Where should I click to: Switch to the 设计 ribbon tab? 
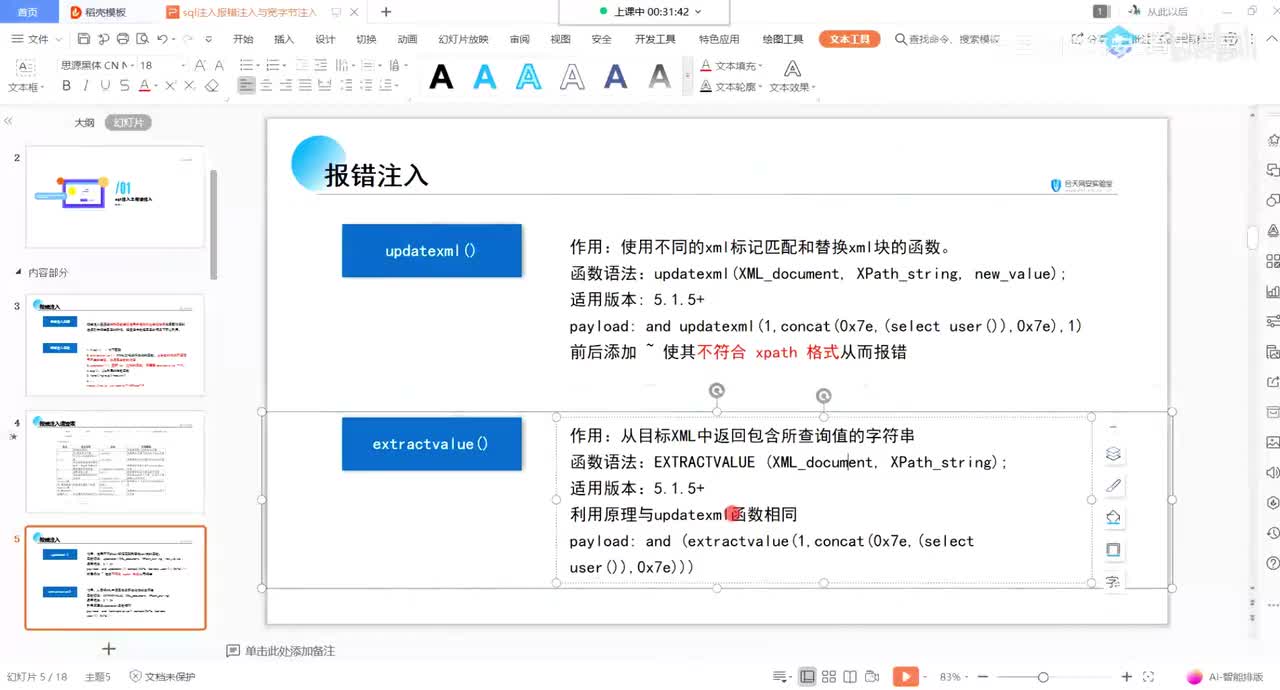tap(325, 39)
